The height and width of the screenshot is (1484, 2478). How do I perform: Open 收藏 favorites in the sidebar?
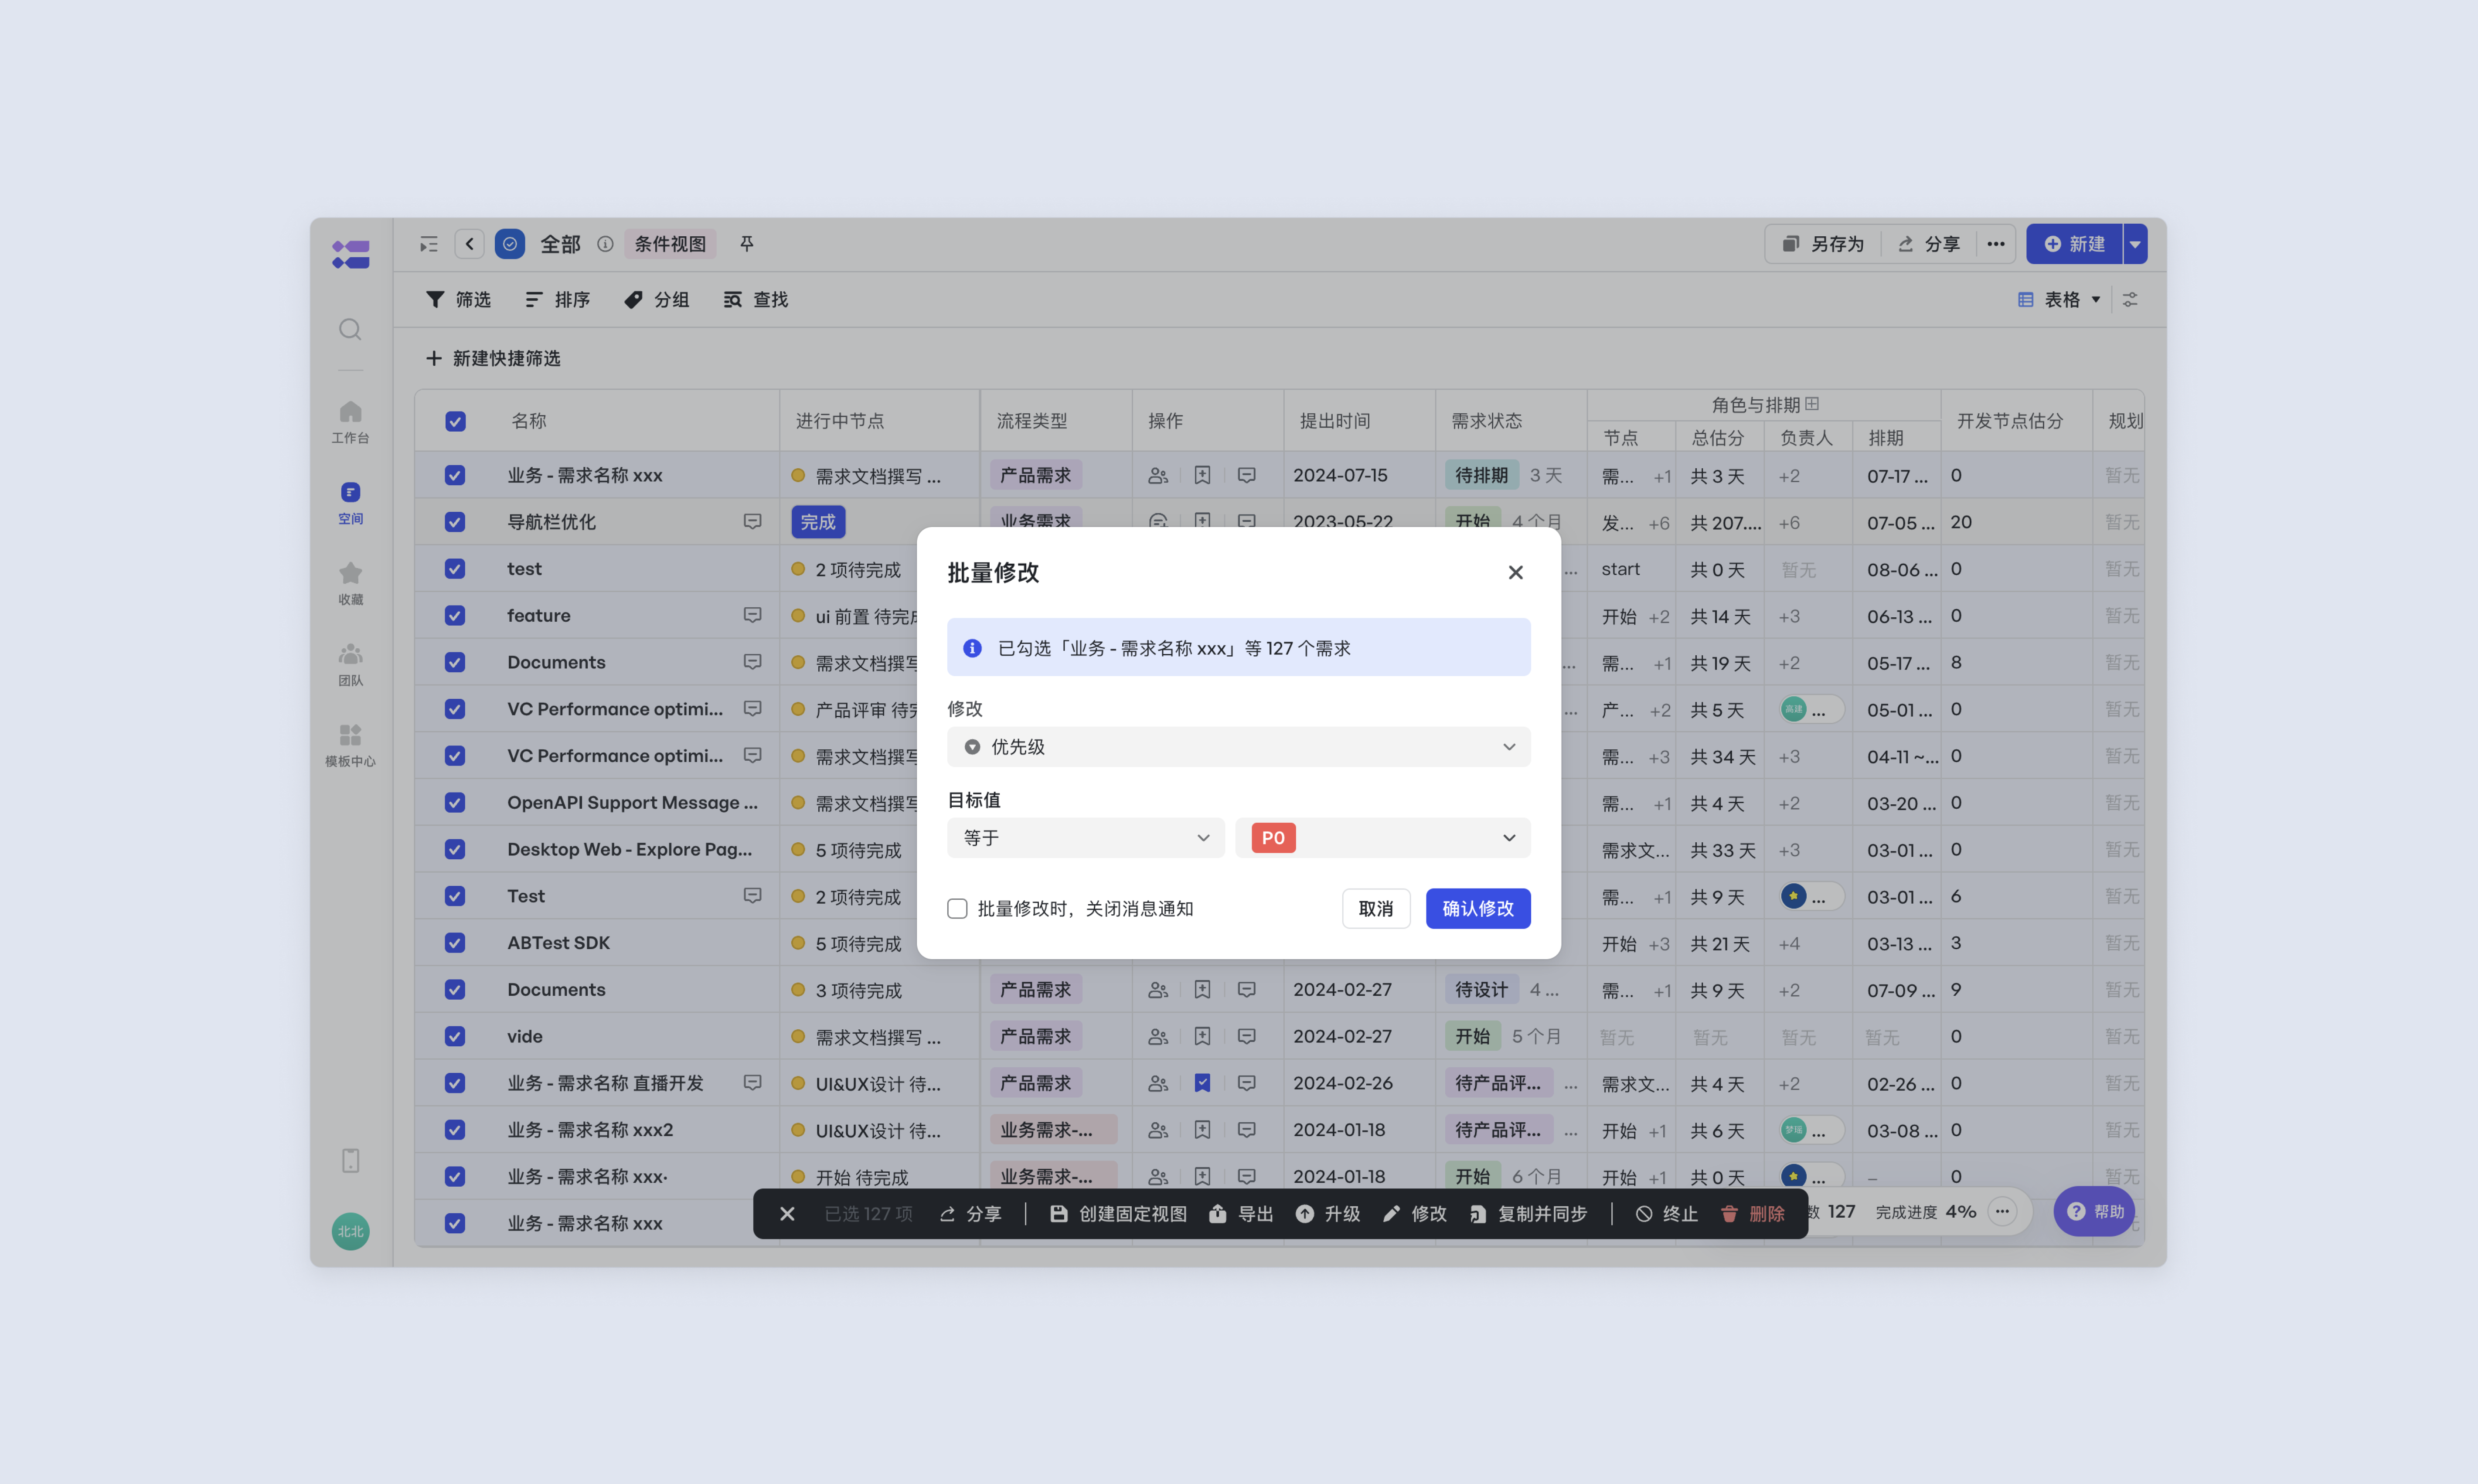350,584
